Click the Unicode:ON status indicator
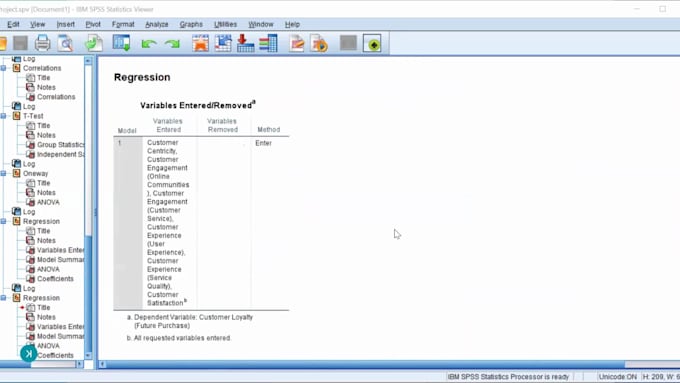The width and height of the screenshot is (680, 383). point(618,376)
